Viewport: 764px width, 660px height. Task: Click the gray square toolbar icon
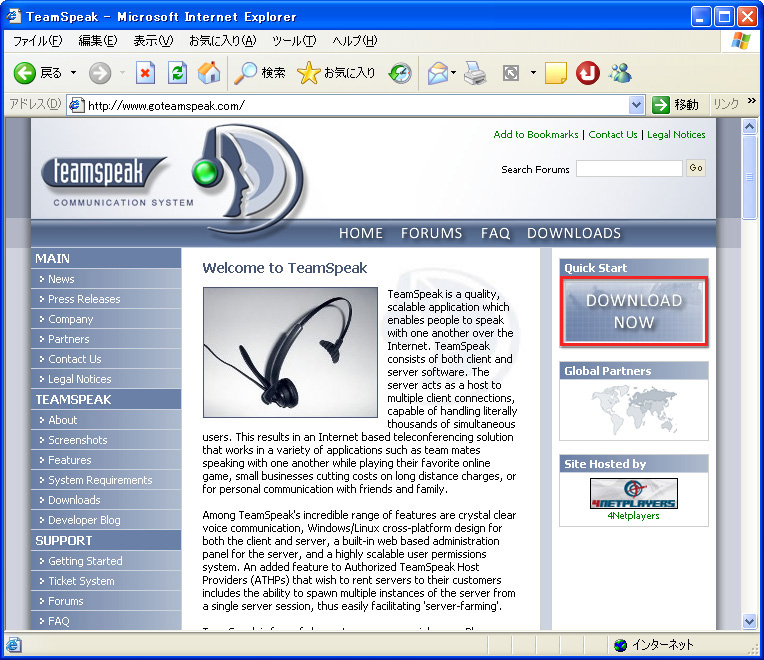point(511,73)
